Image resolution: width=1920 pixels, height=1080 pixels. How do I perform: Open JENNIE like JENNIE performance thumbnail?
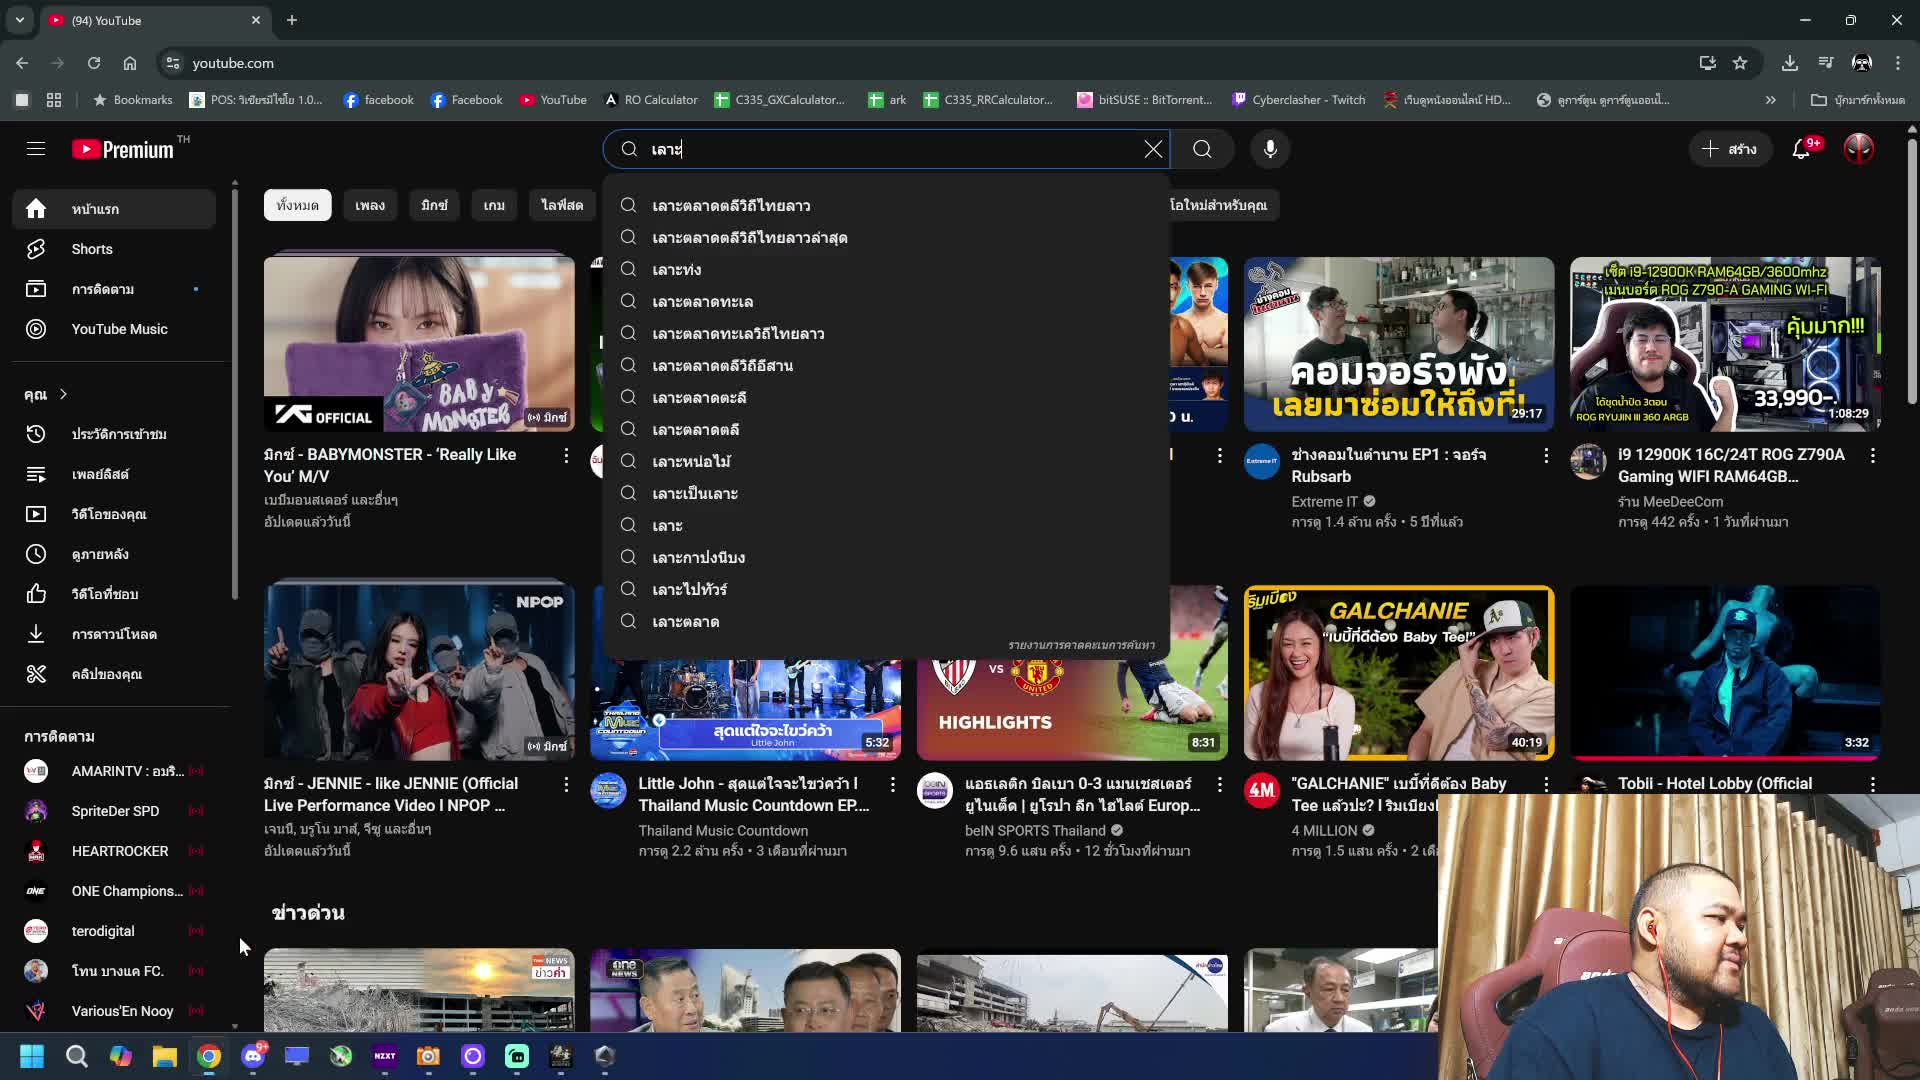[x=419, y=672]
